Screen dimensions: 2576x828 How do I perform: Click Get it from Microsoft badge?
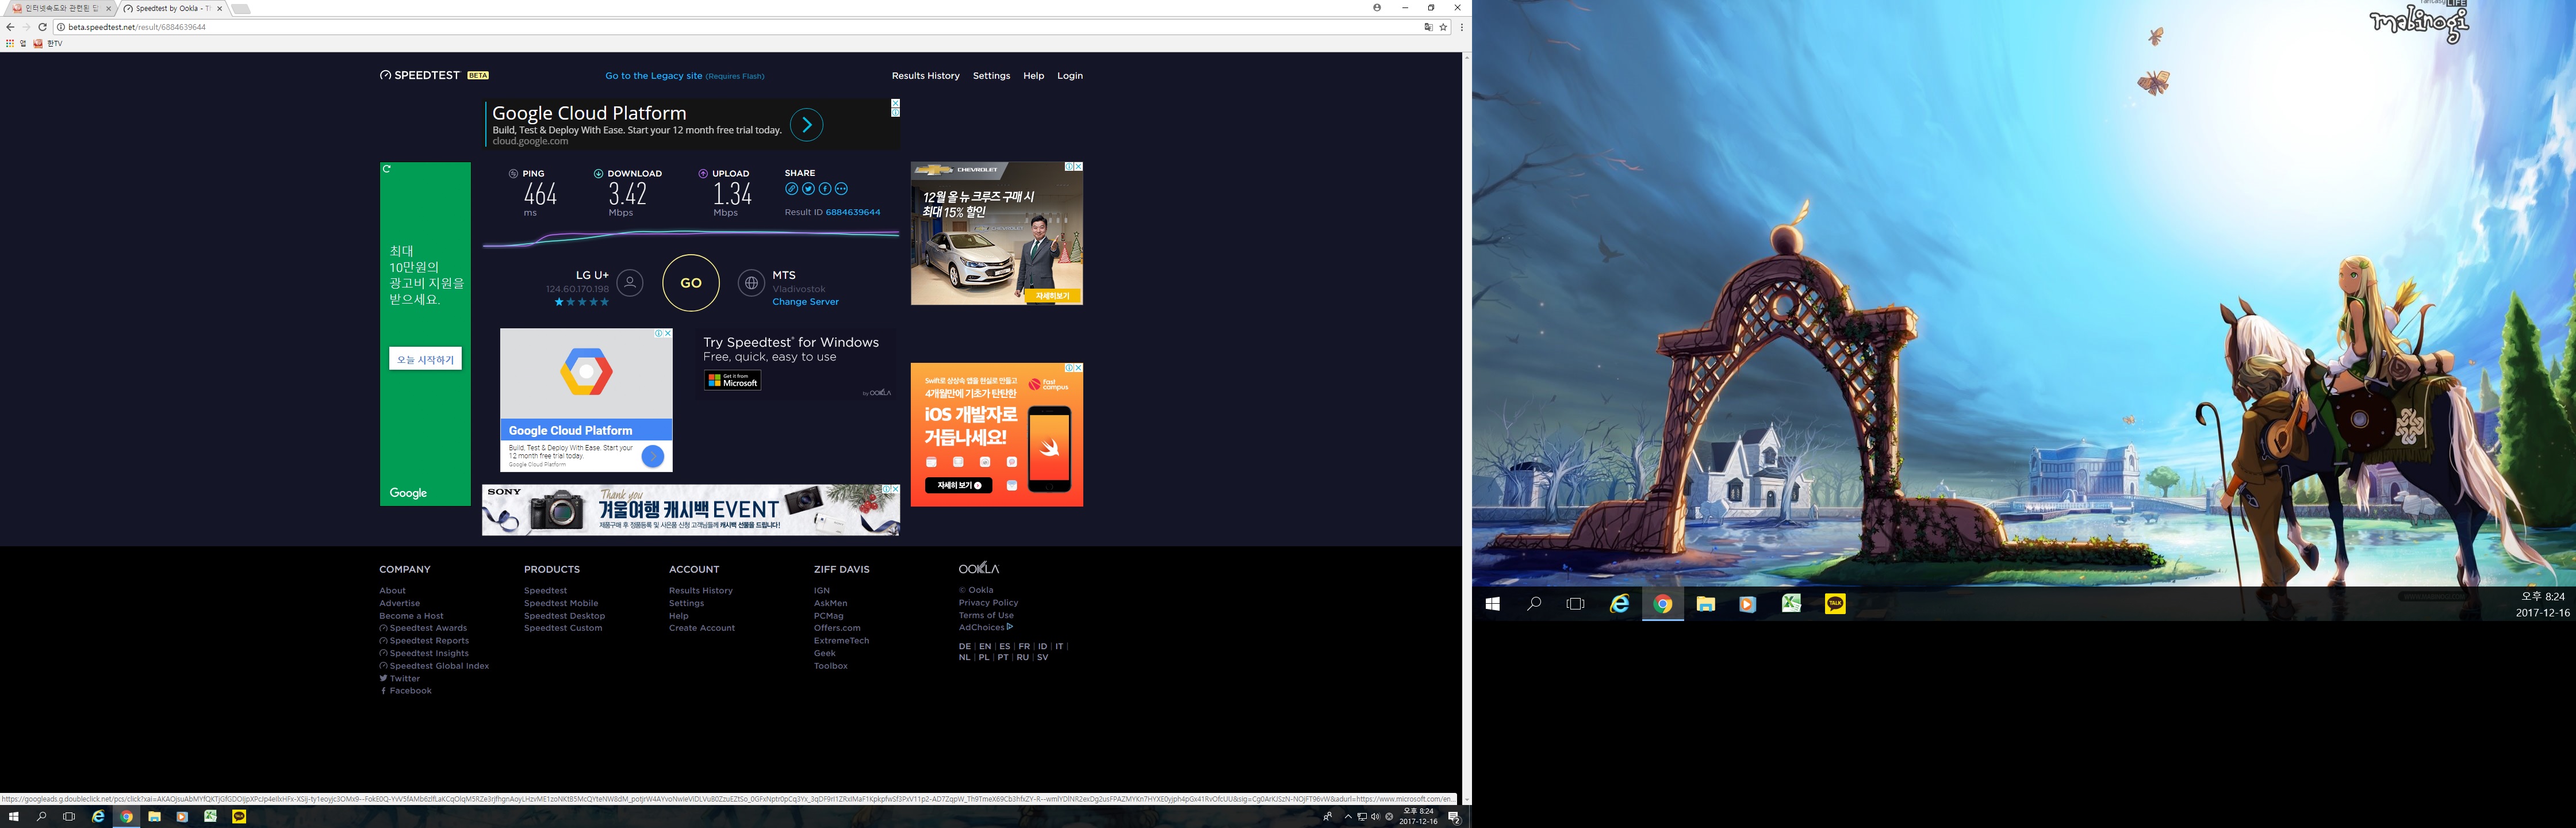[x=732, y=381]
